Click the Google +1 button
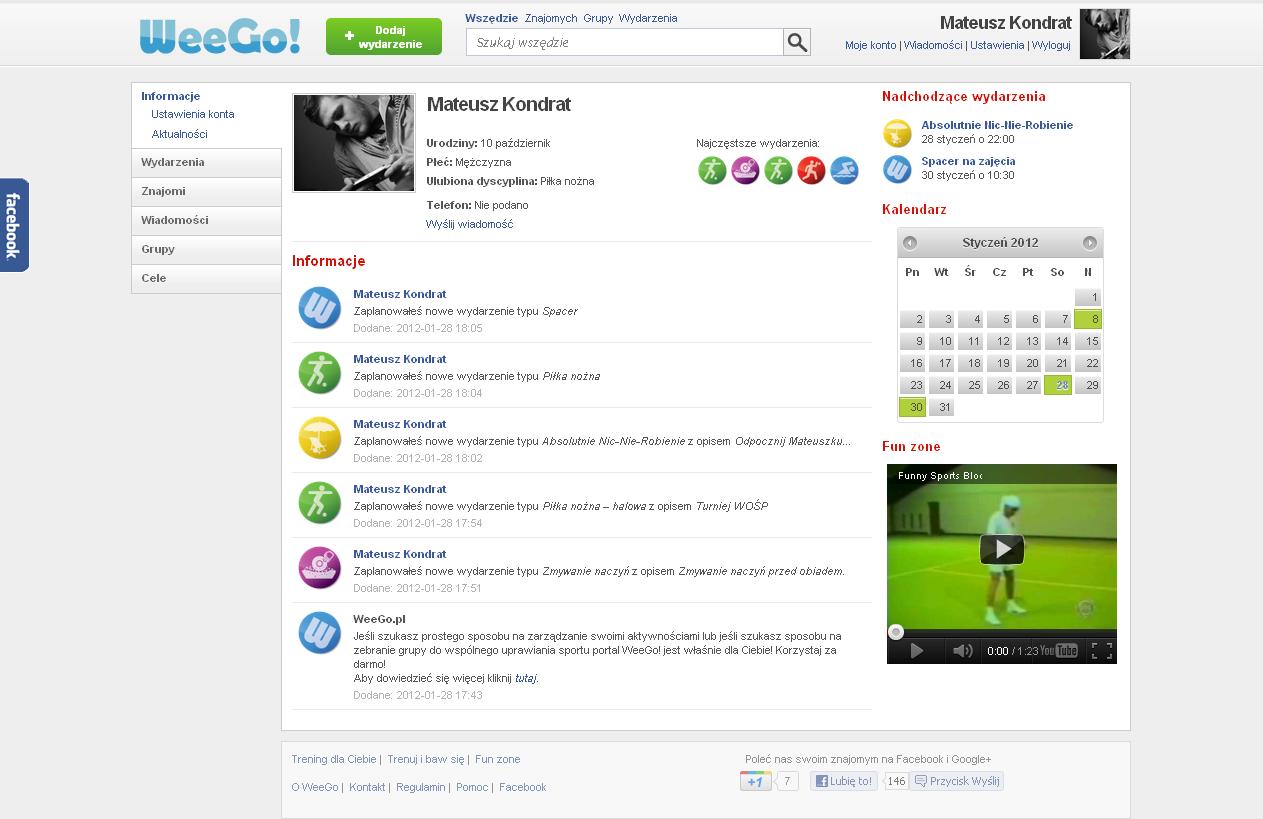Viewport: 1263px width, 819px height. pyautogui.click(x=755, y=781)
